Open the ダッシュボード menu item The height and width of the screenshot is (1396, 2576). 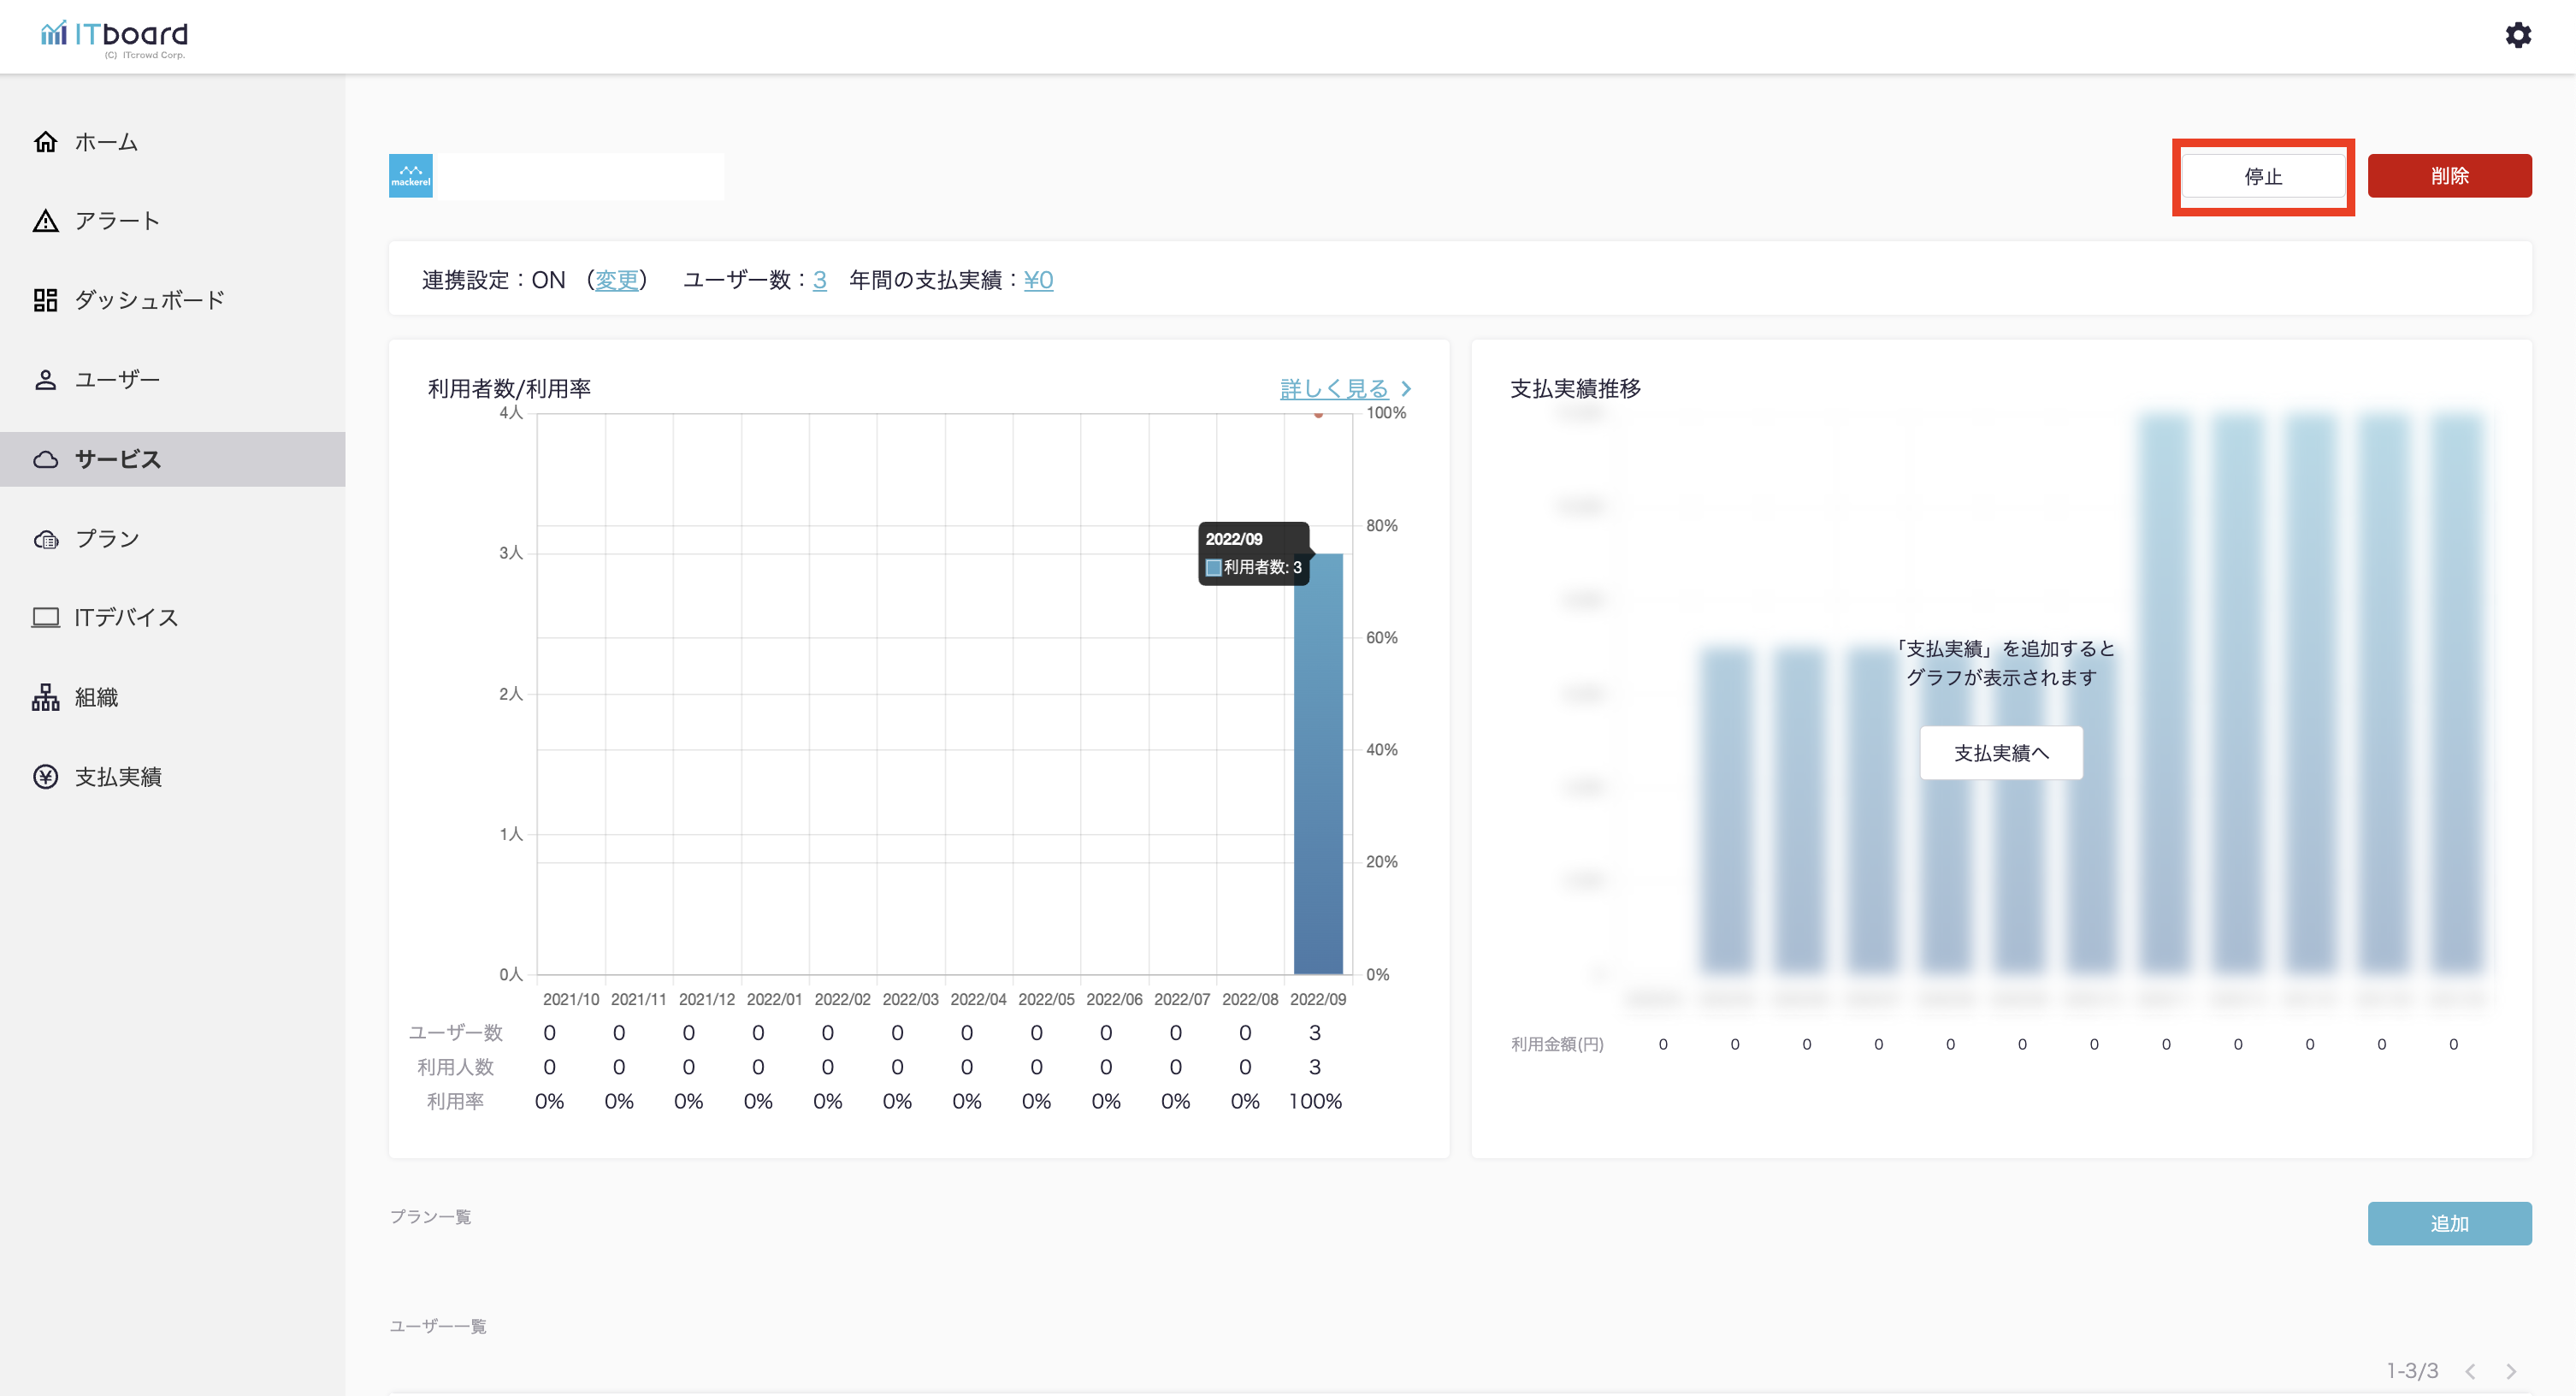point(149,300)
